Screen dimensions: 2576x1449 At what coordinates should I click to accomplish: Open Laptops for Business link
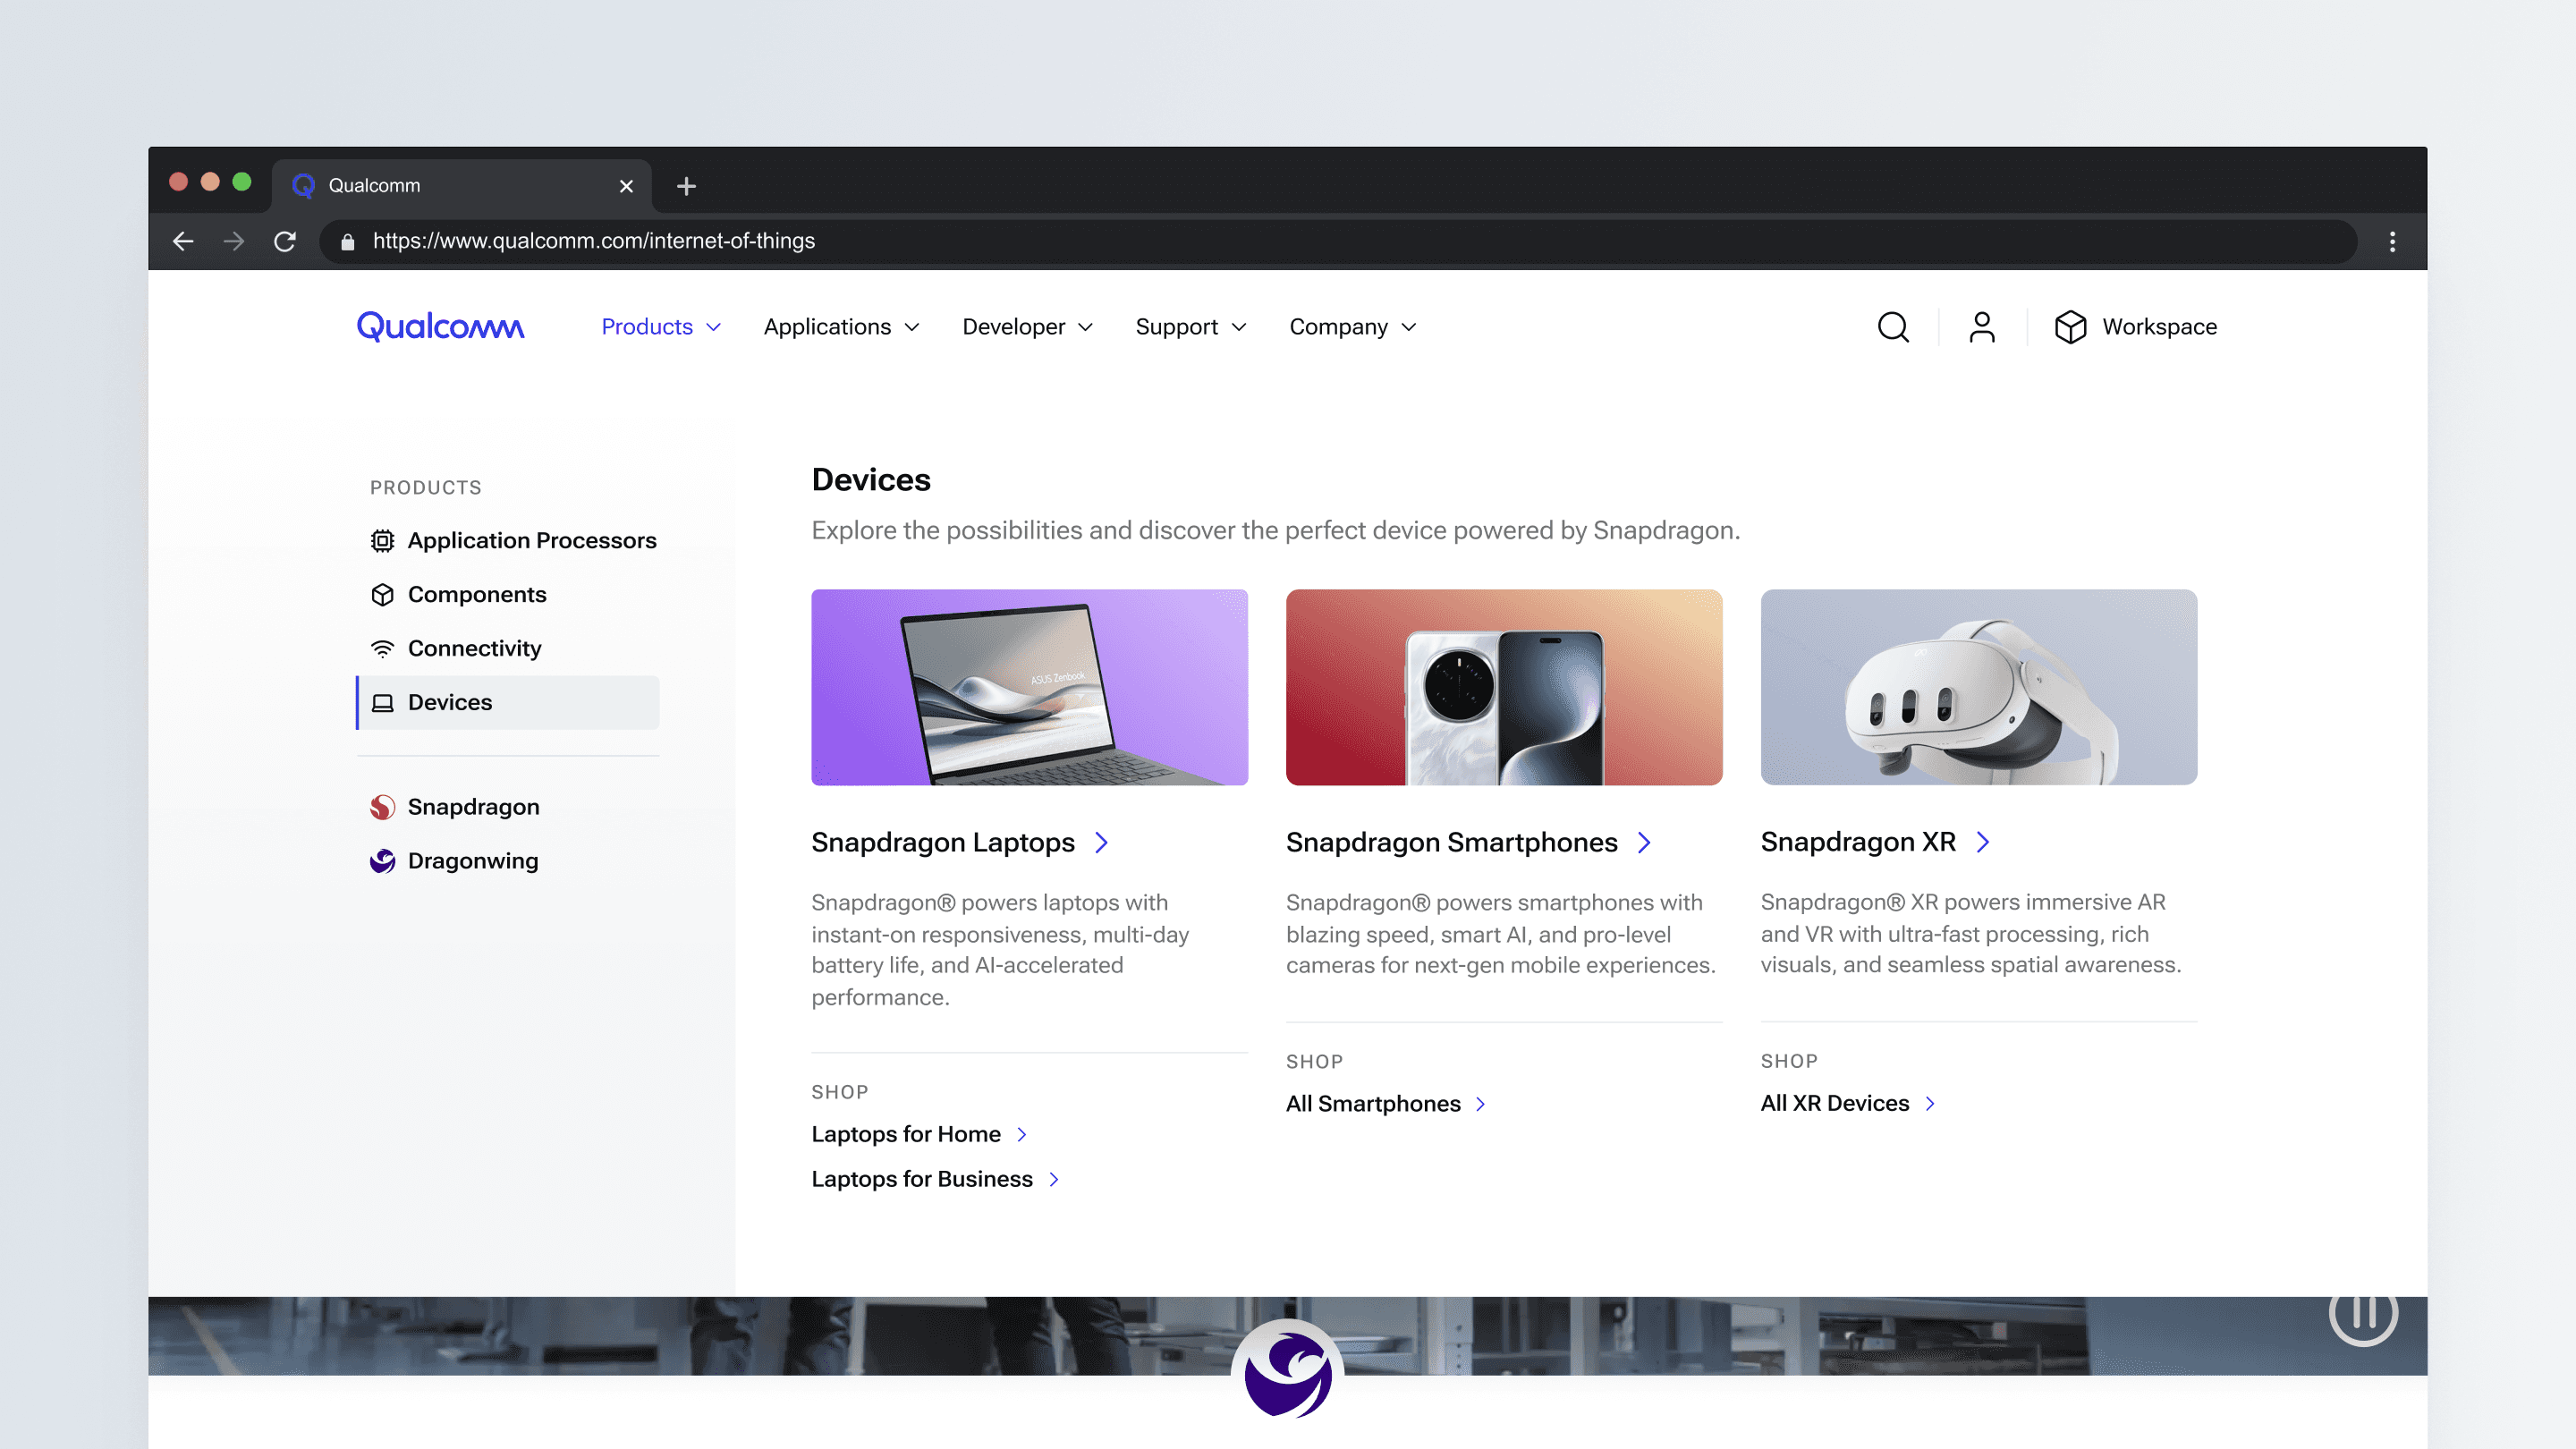[x=921, y=1179]
